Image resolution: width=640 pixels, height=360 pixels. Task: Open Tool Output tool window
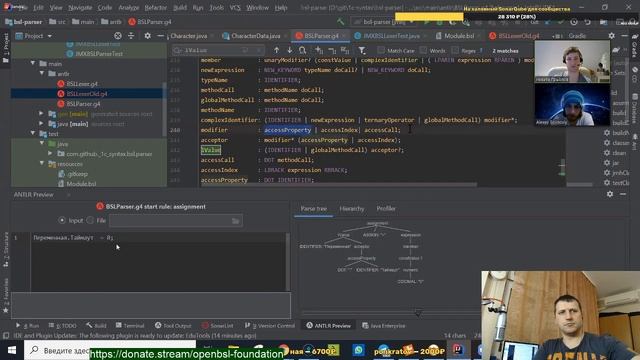click(173, 325)
